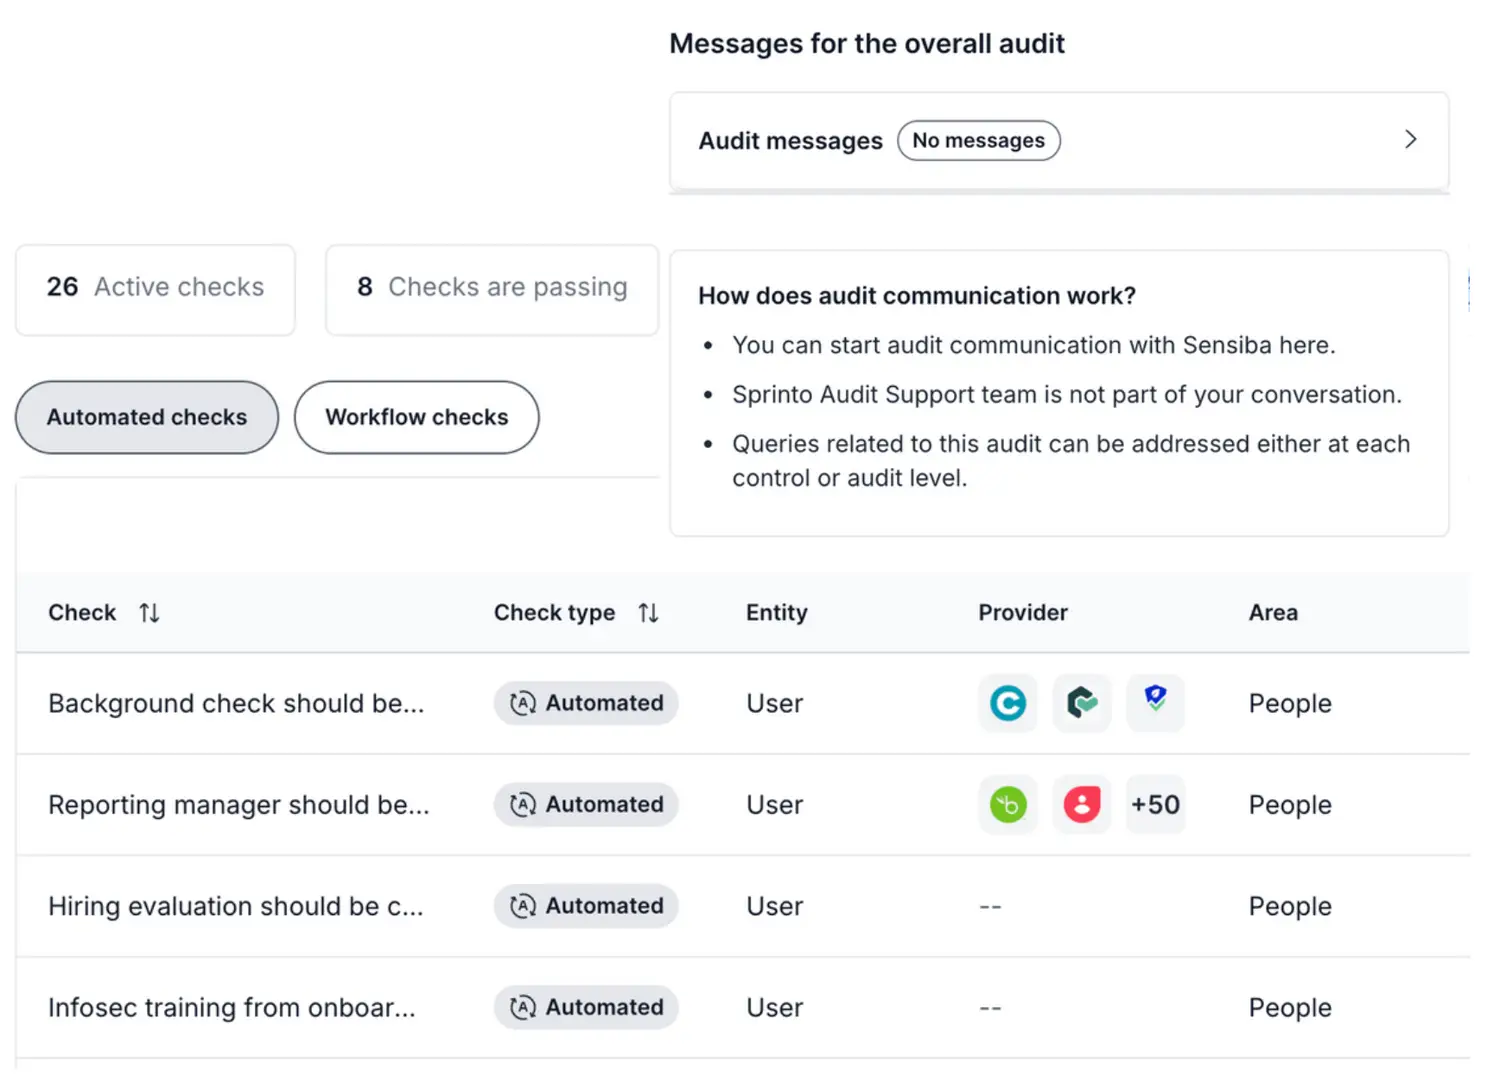This screenshot has height=1085, width=1500.
Task: Sort by Check type column arrows icon
Action: [x=648, y=613]
